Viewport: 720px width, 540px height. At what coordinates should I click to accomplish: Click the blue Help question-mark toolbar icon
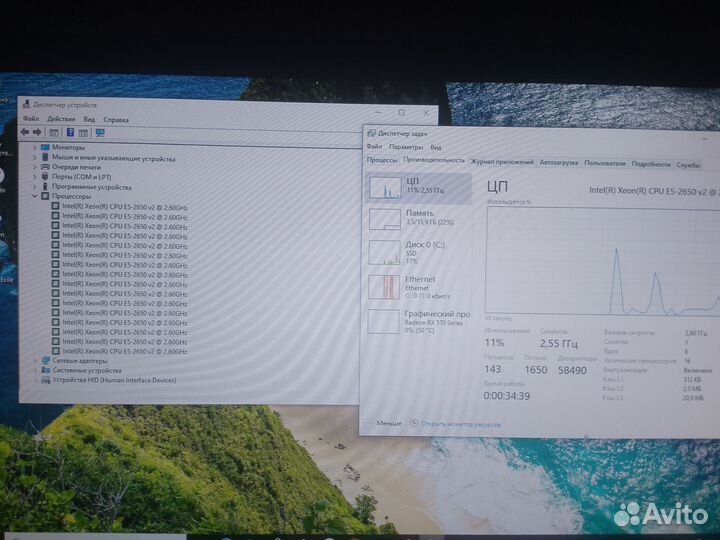[70, 132]
